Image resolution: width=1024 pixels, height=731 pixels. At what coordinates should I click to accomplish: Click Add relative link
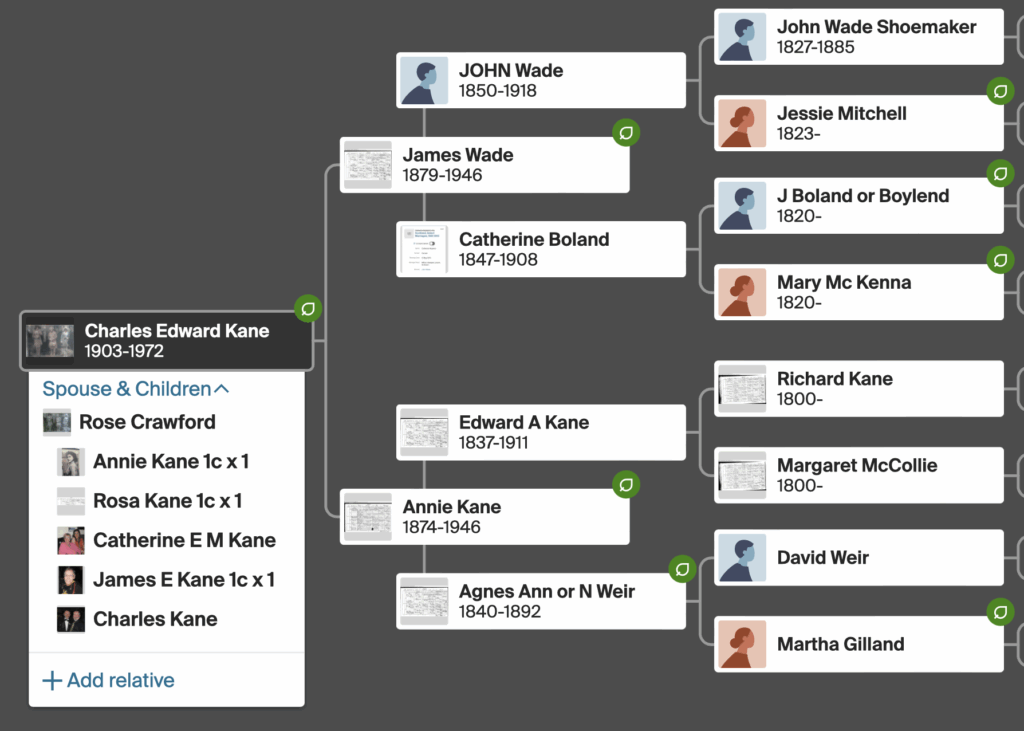108,681
